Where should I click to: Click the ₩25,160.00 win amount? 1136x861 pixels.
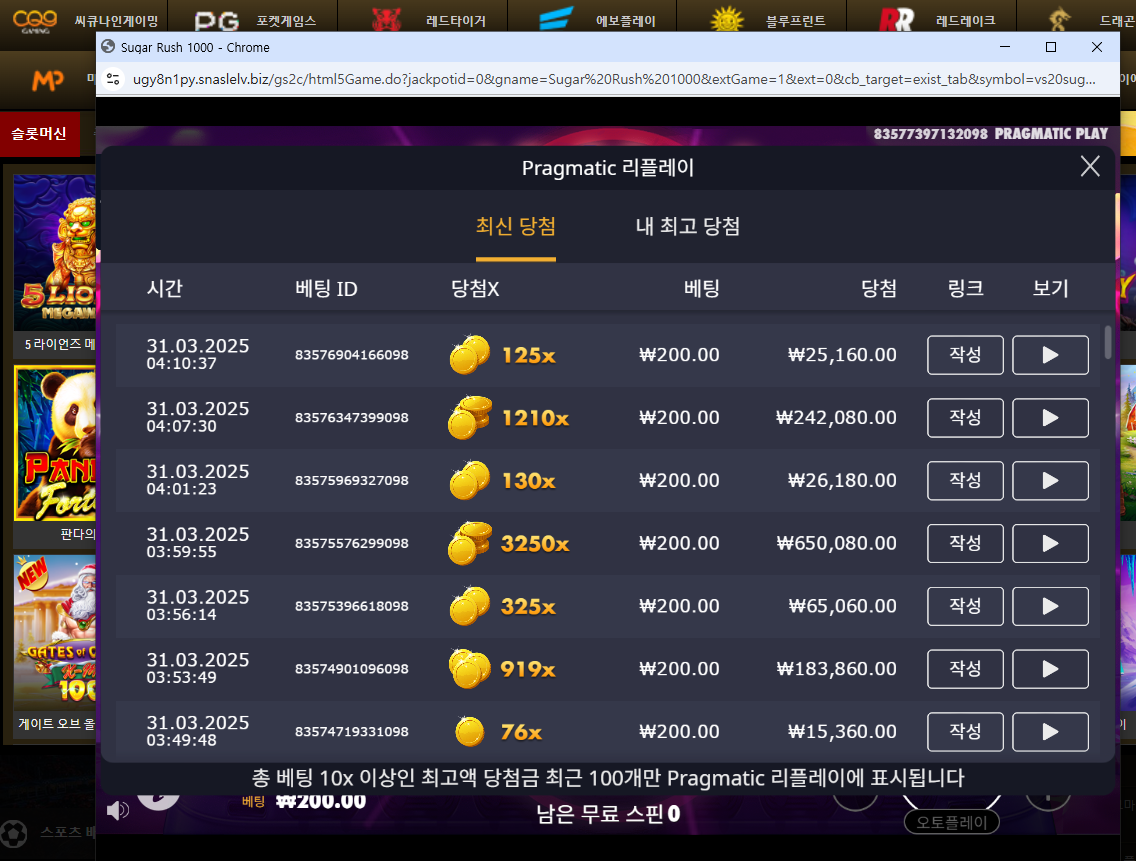[x=842, y=355]
